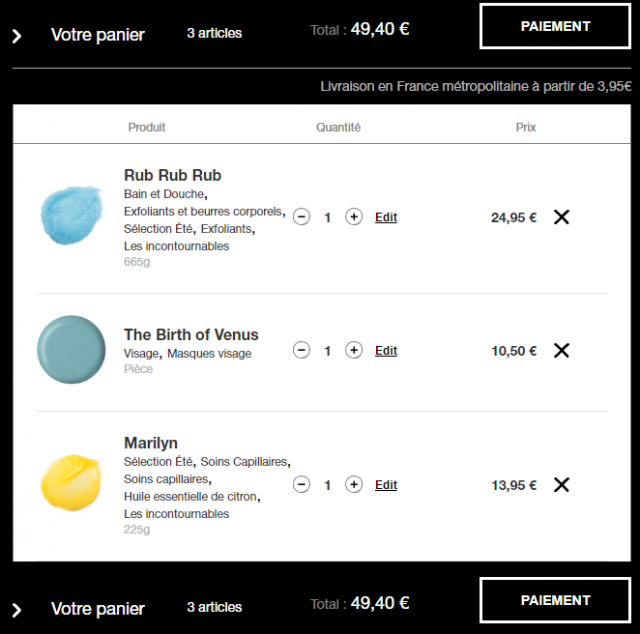Viewport: 640px width, 634px height.
Task: Decrease quantity of Rub Rub Rub
Action: pyautogui.click(x=301, y=217)
